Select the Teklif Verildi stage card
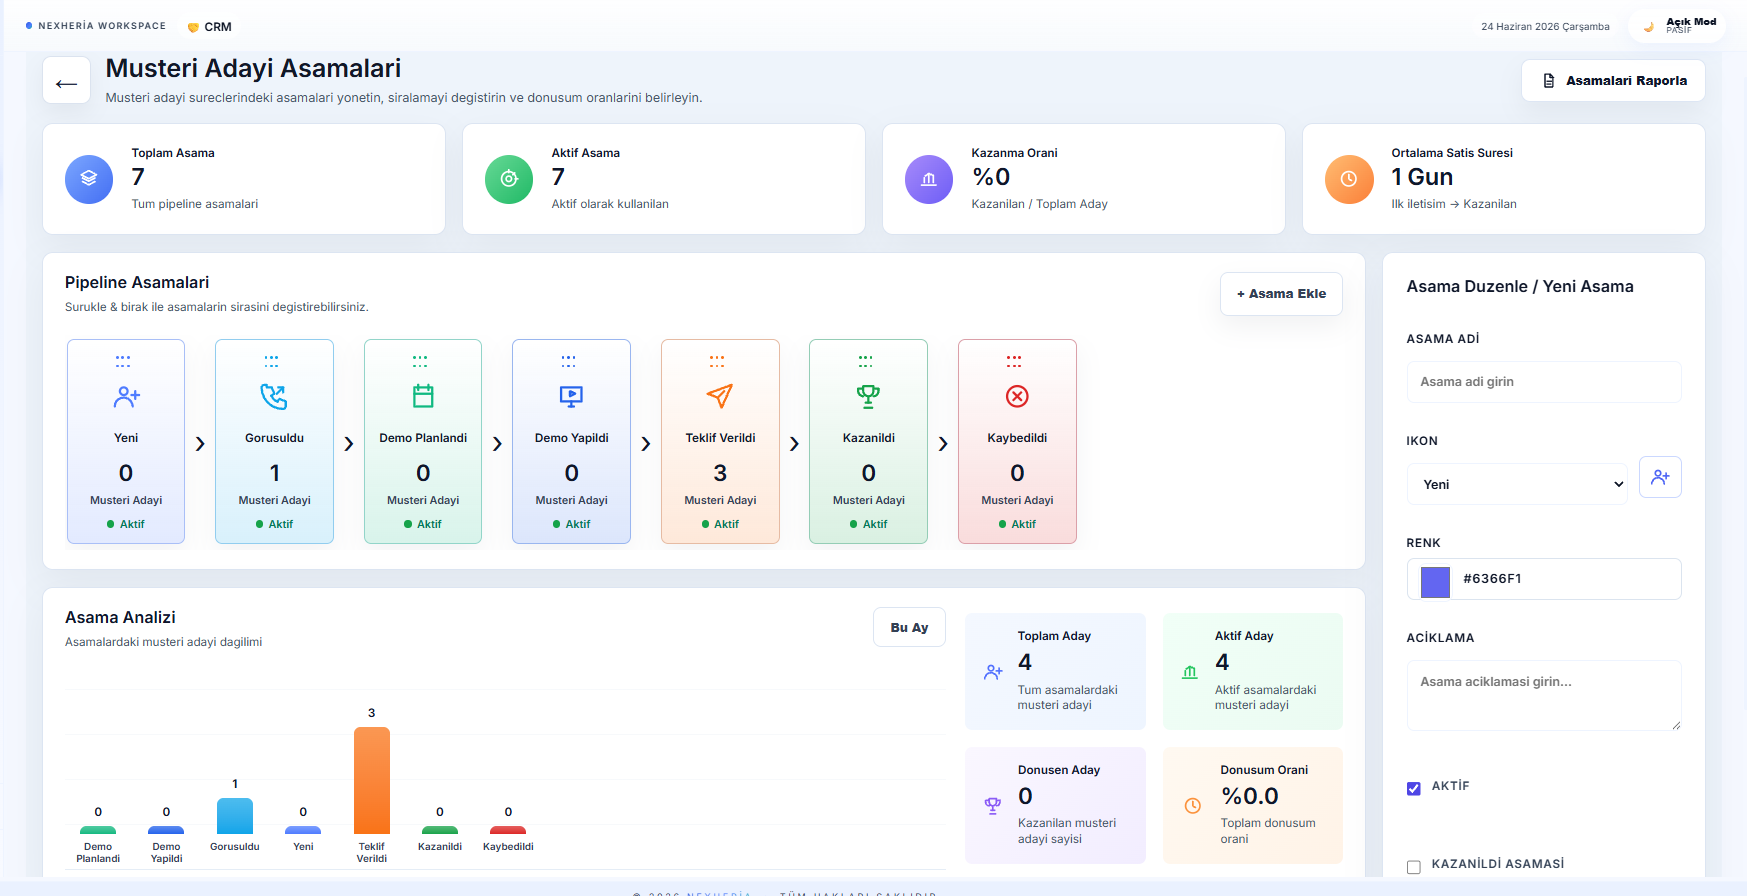 [x=720, y=441]
